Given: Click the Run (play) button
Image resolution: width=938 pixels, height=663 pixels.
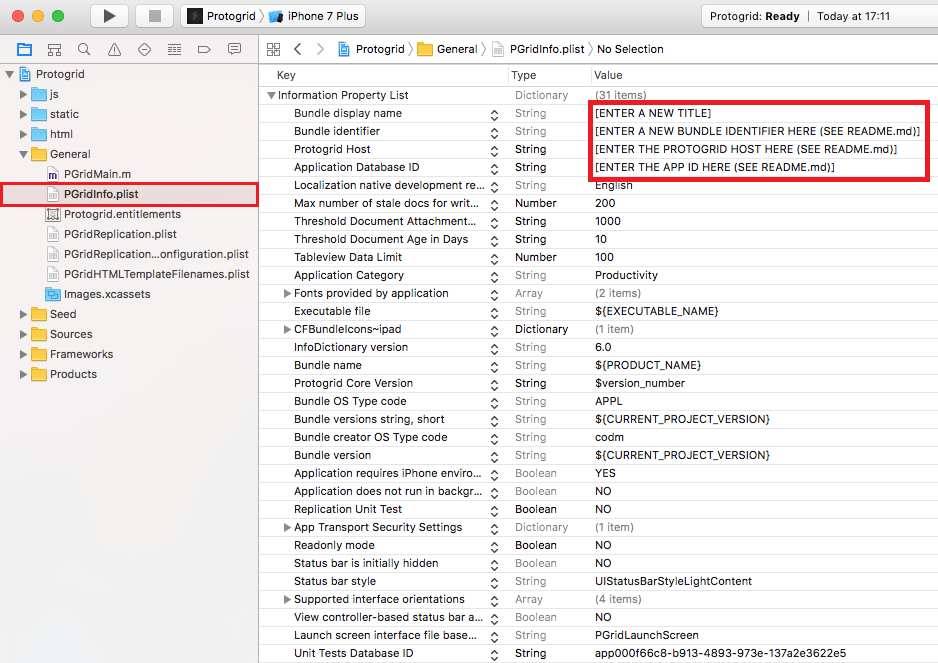Looking at the screenshot, I should pos(109,16).
